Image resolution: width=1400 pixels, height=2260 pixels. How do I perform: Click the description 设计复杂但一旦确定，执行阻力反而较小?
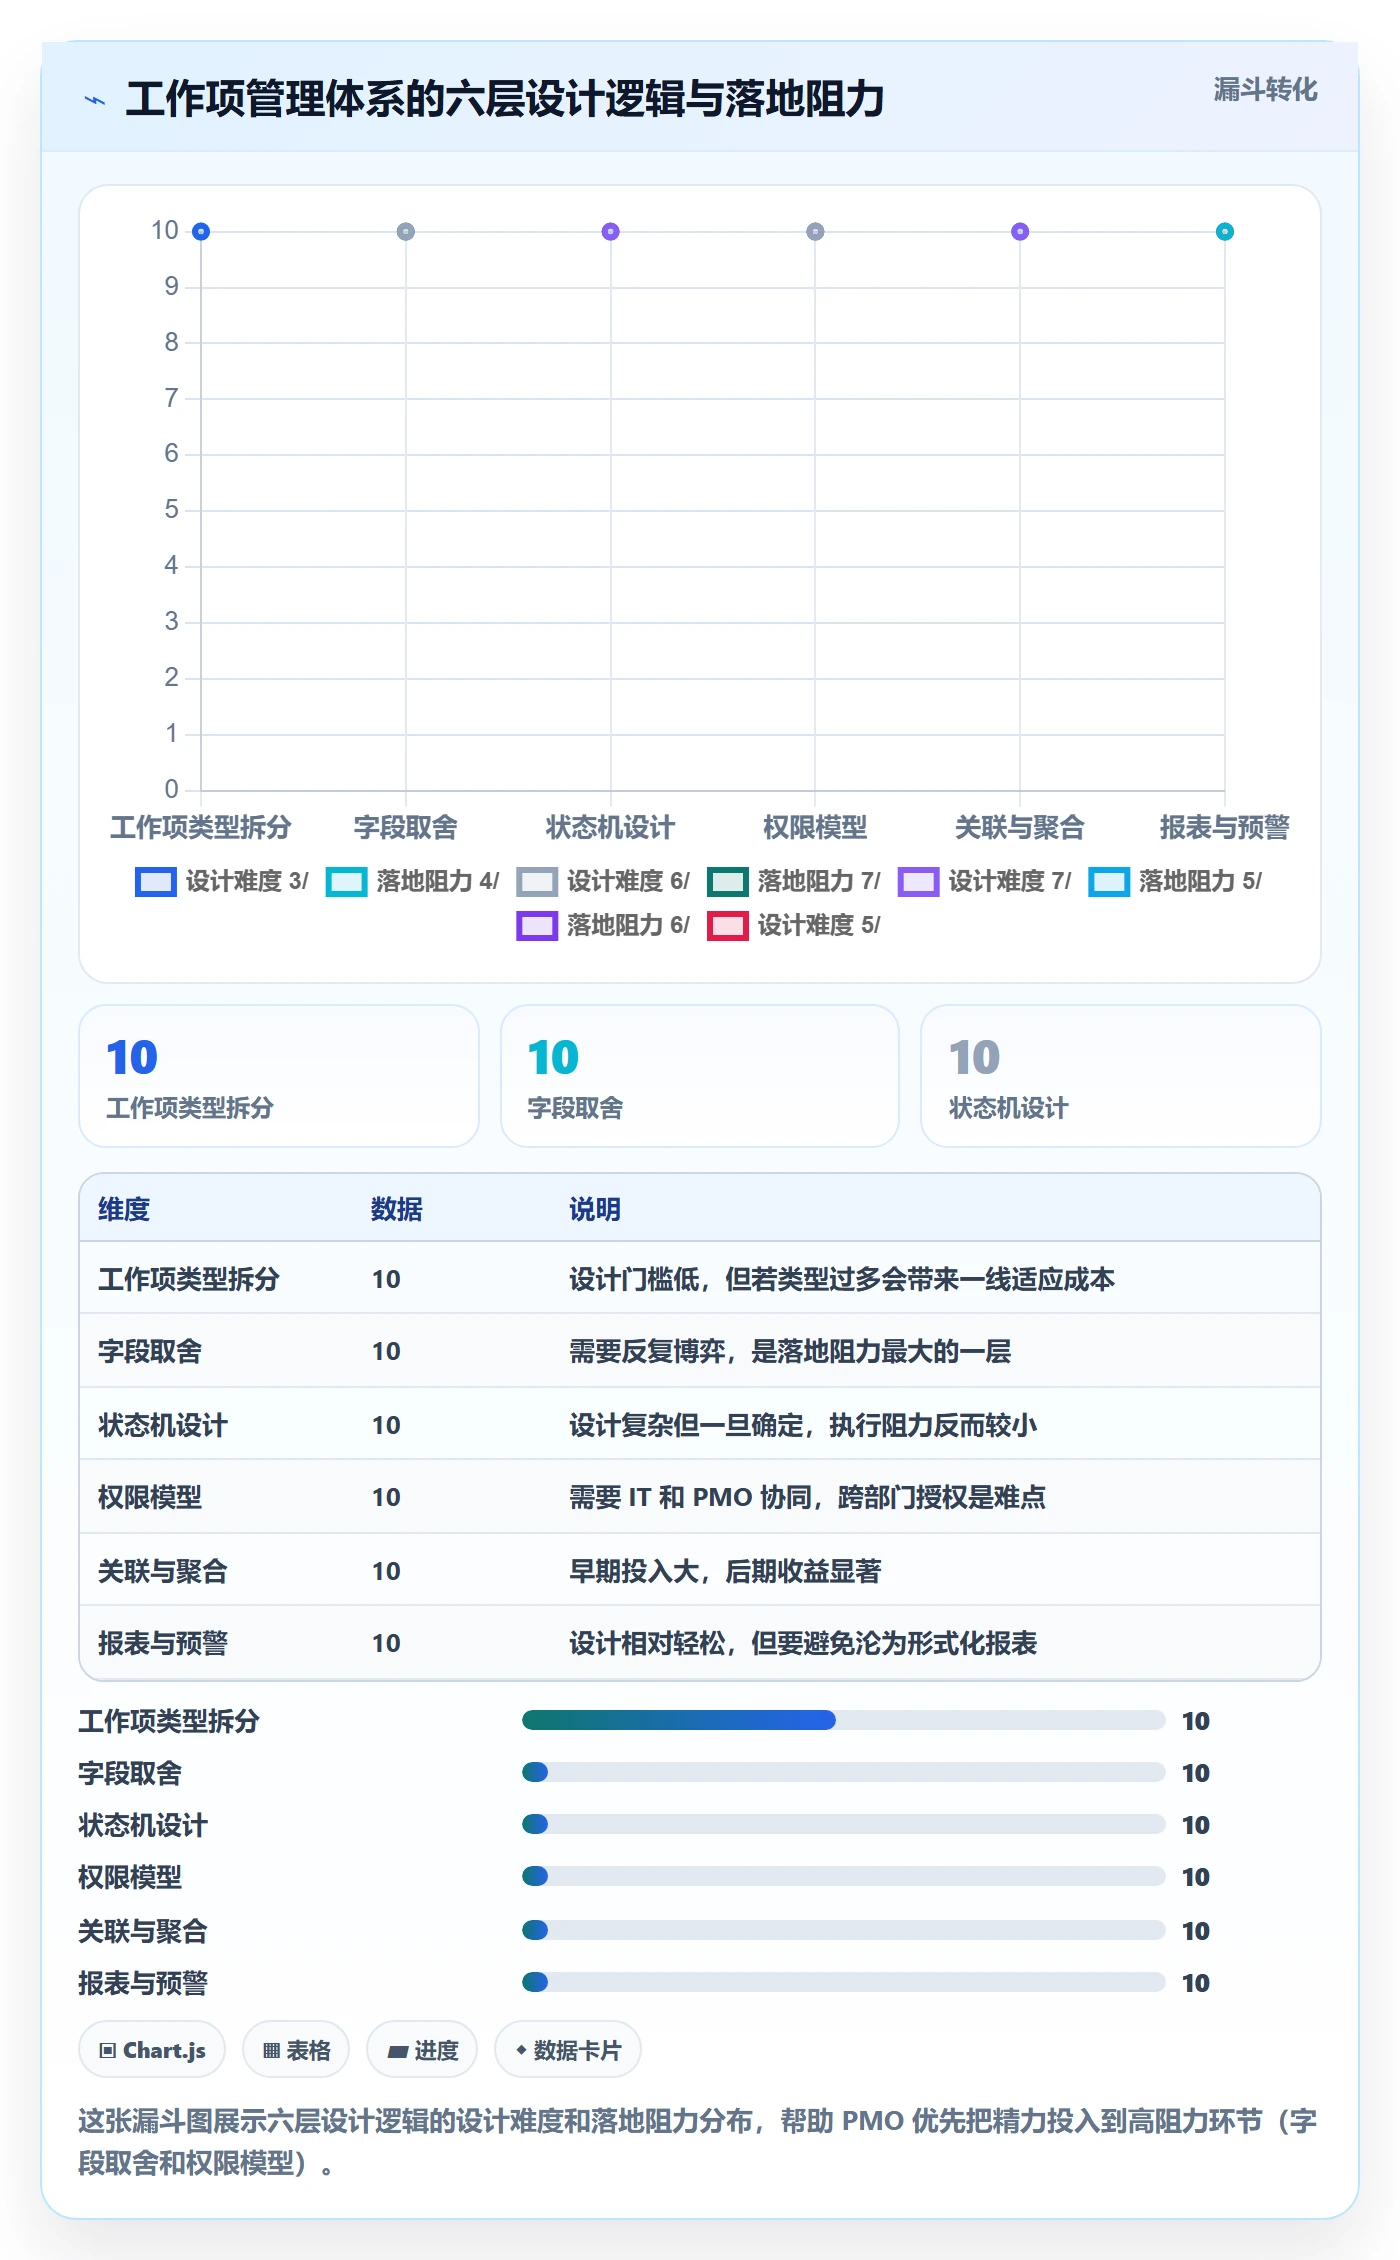click(803, 1425)
